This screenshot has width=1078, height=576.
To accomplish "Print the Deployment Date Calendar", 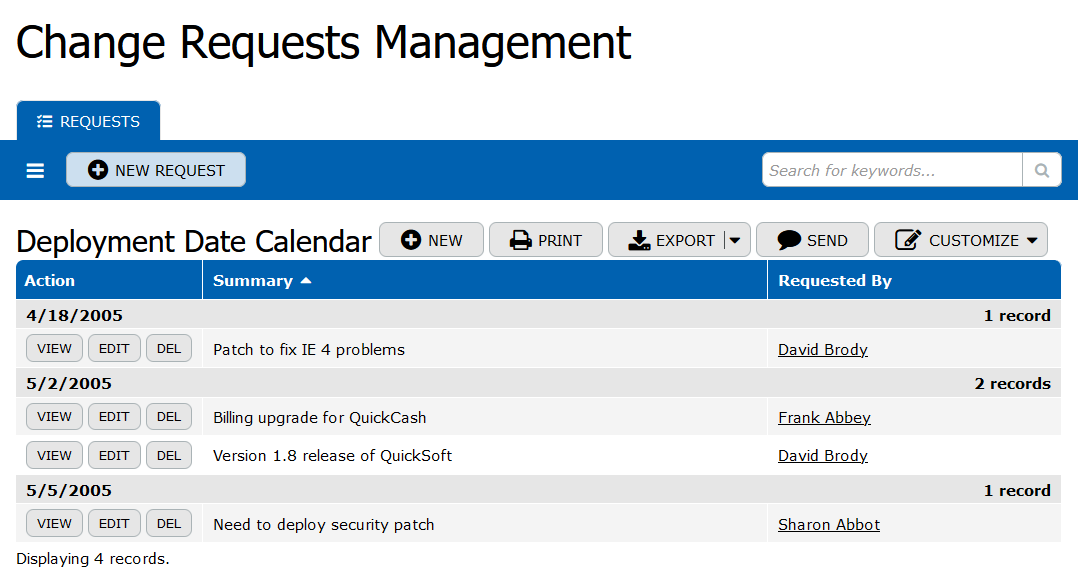I will click(545, 240).
